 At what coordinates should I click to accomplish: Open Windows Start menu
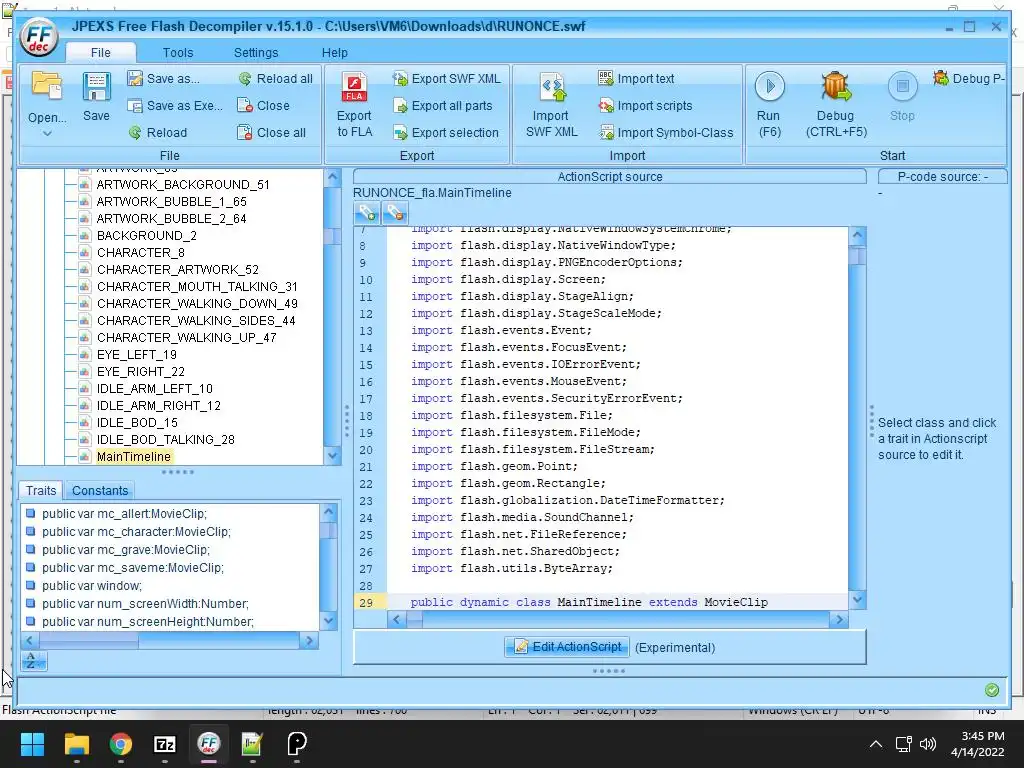point(32,744)
